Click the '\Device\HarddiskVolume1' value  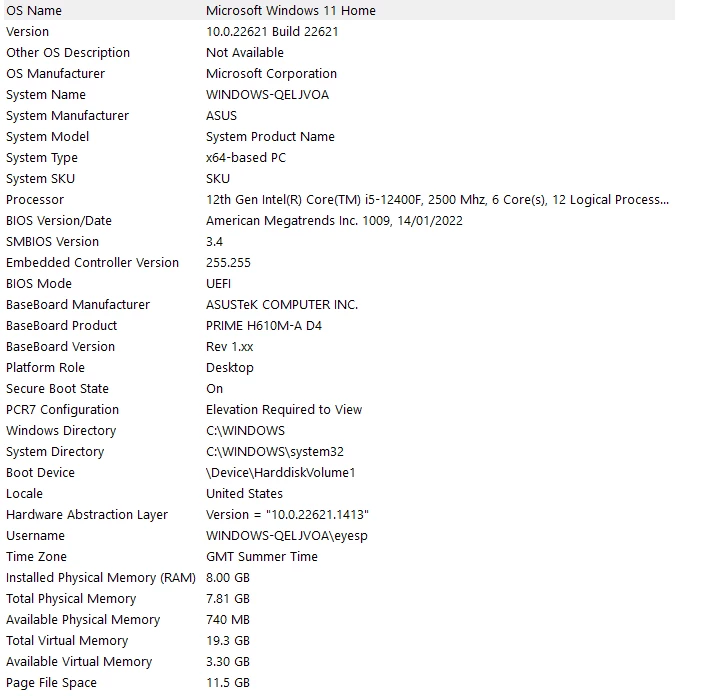coord(281,473)
